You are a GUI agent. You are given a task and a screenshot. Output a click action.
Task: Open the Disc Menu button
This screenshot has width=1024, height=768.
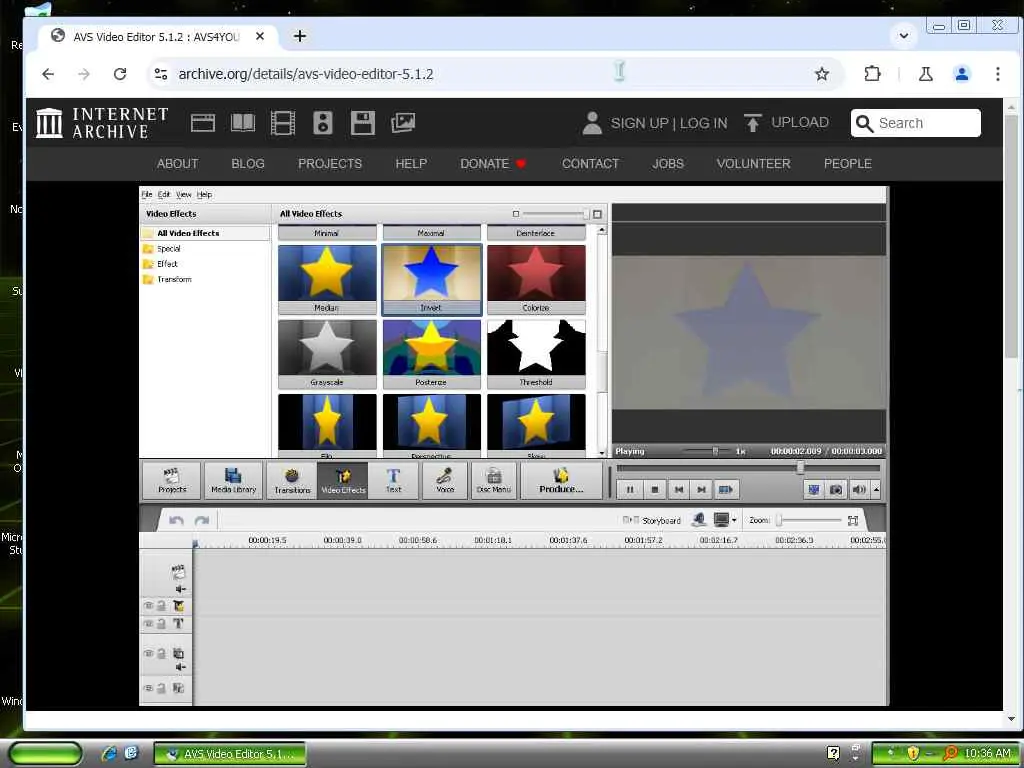click(494, 481)
